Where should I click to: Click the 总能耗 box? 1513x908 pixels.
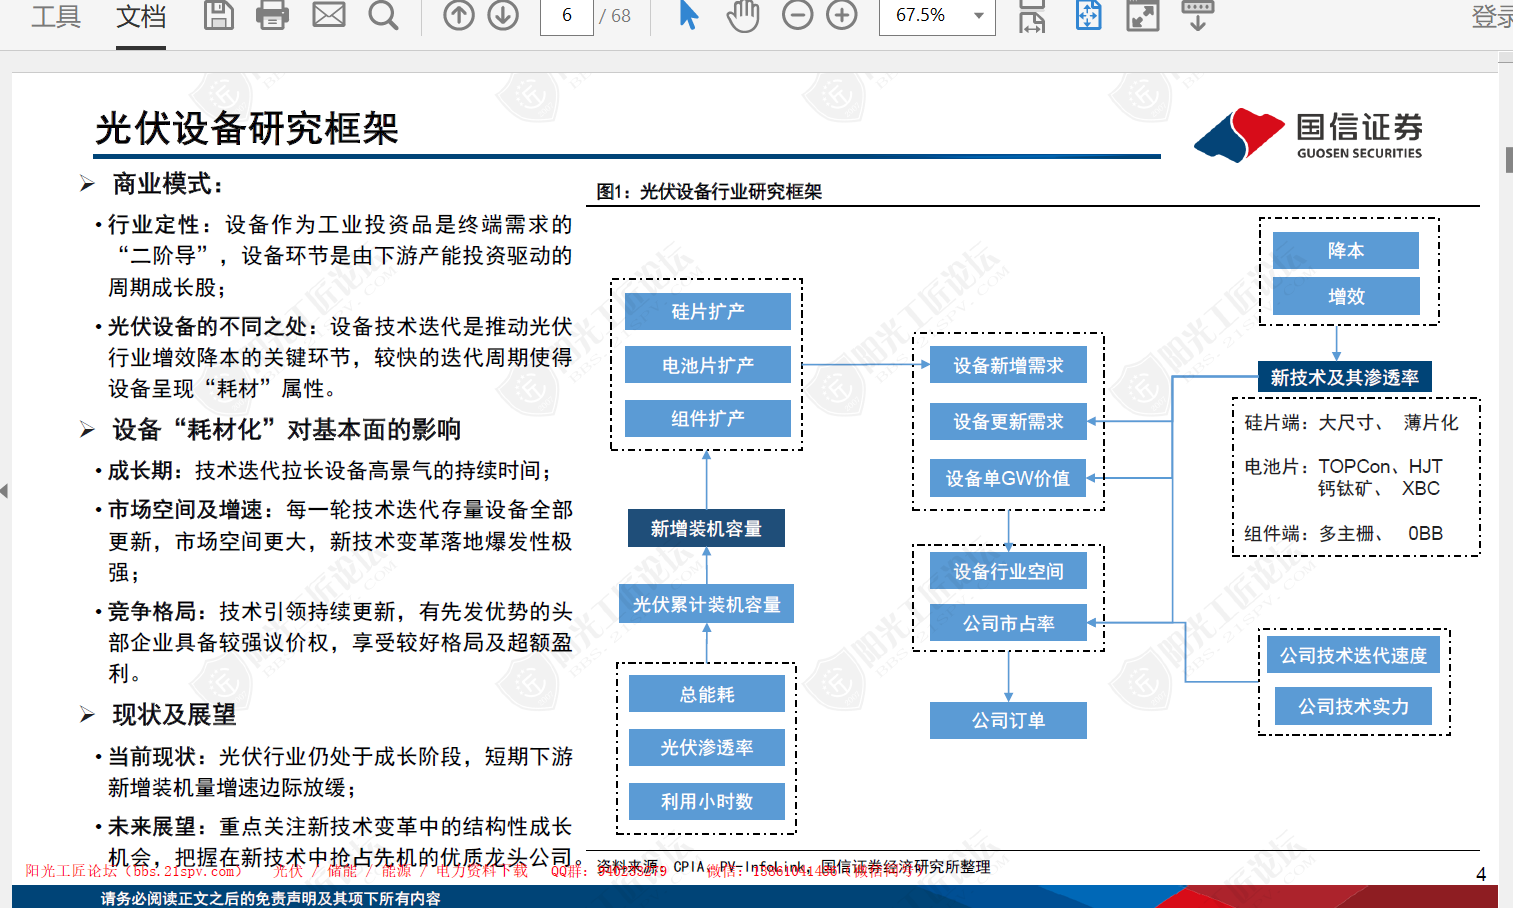pos(707,694)
